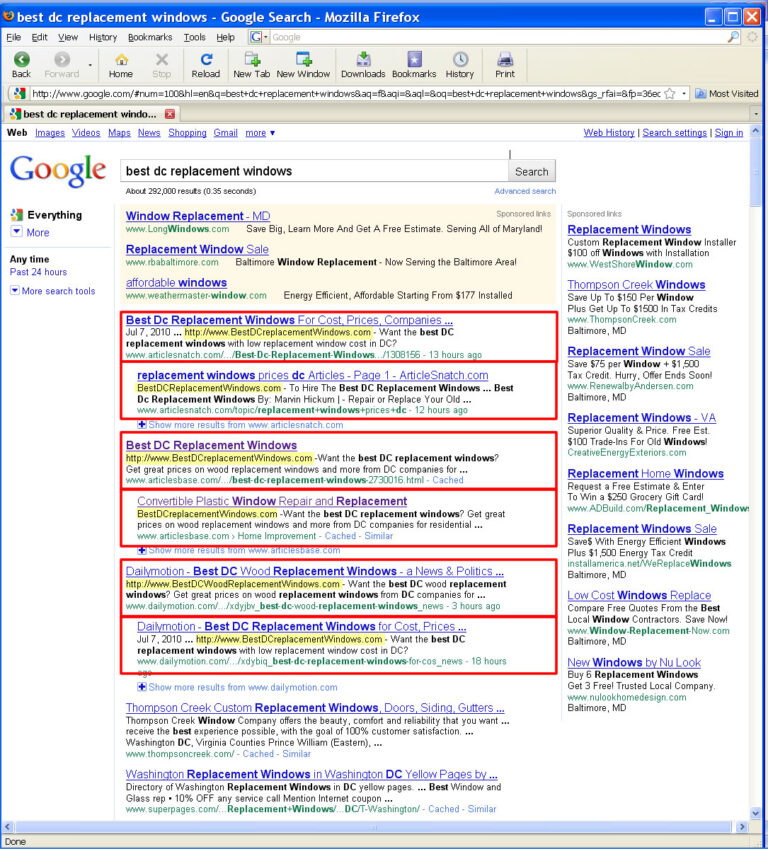Open the Downloads toolbar icon

click(x=363, y=60)
